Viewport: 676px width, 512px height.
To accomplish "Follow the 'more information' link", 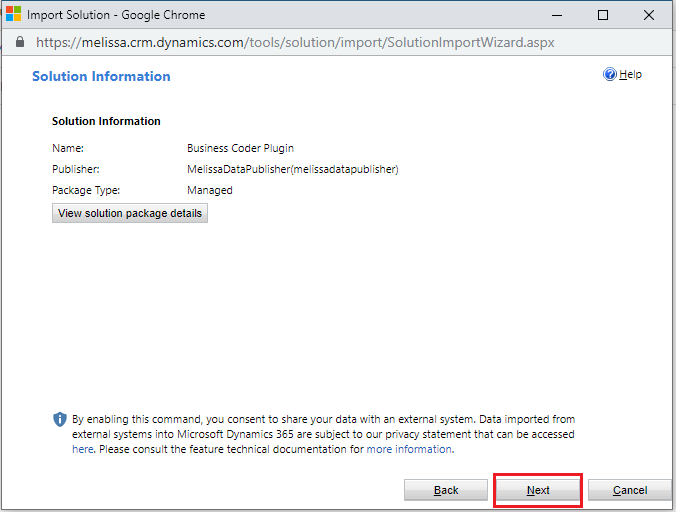I will pos(409,450).
